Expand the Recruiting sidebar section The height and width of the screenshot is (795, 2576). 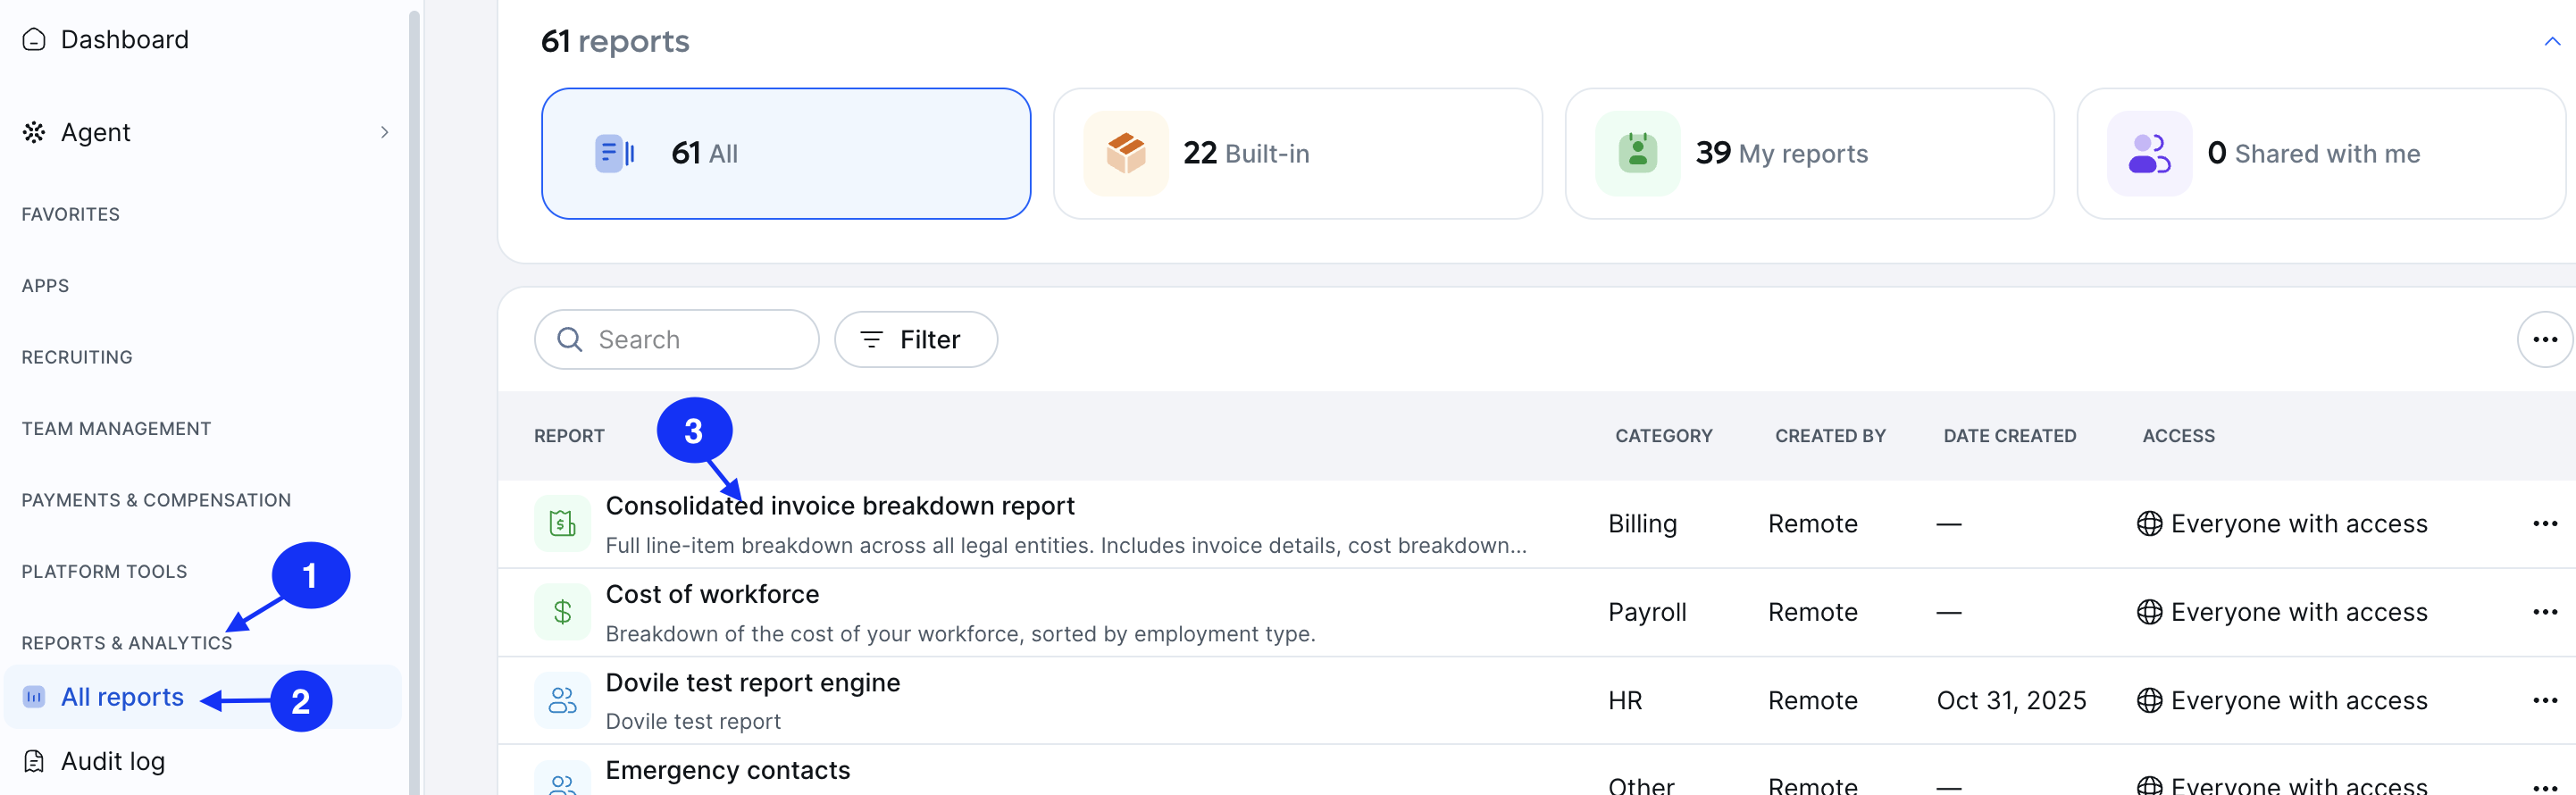click(x=77, y=357)
